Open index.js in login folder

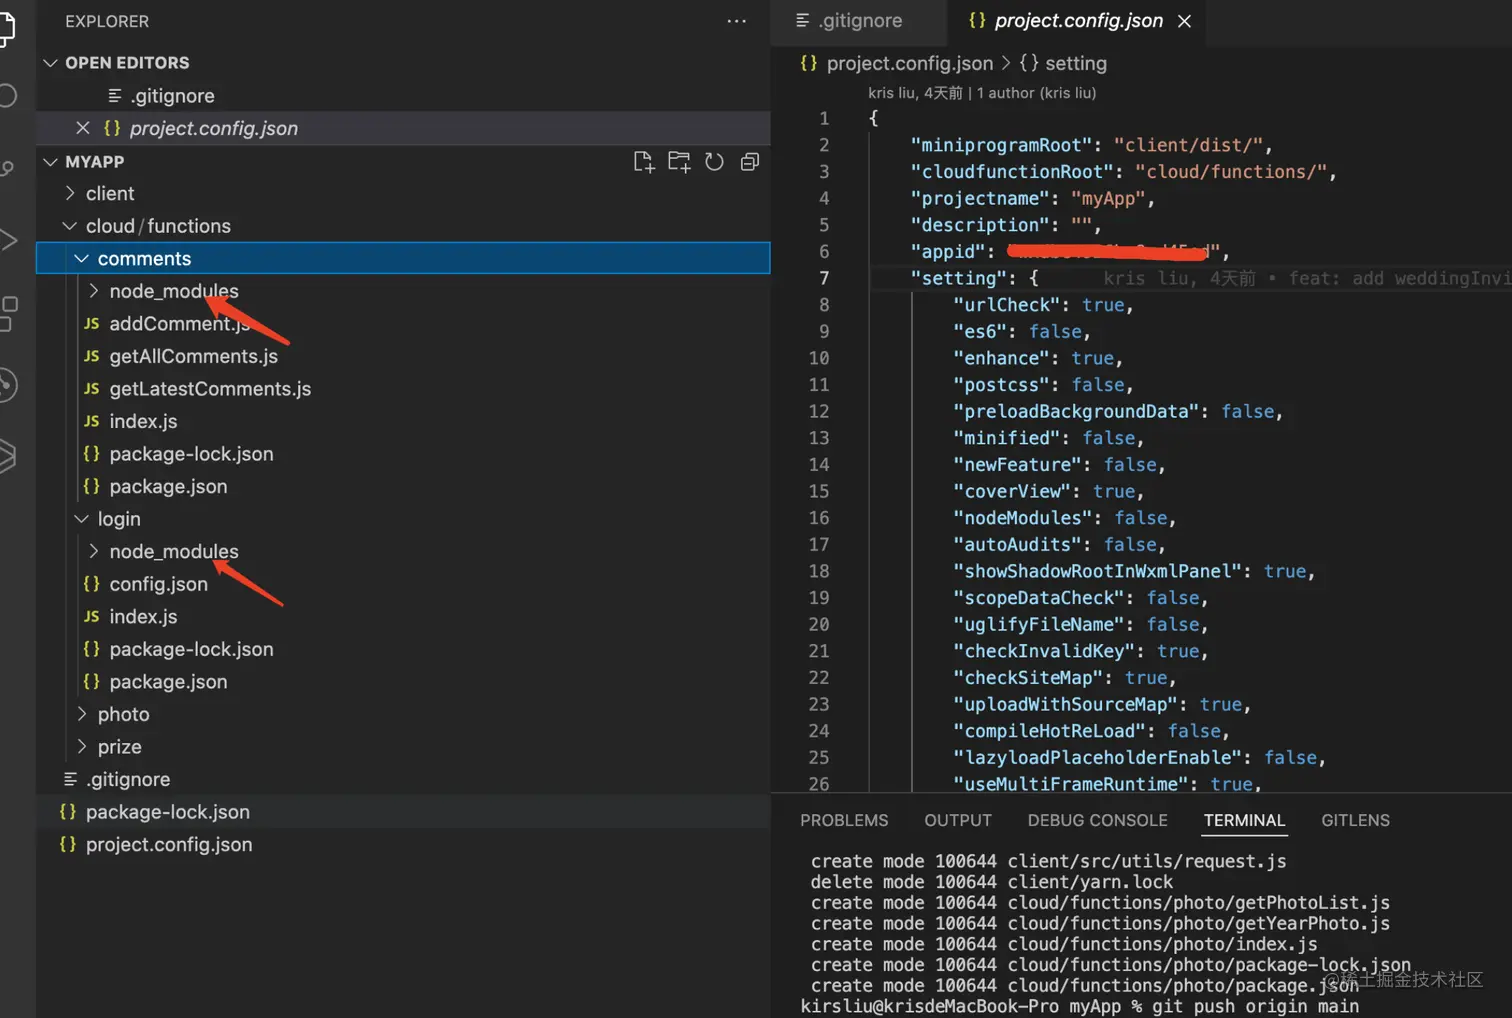point(144,617)
